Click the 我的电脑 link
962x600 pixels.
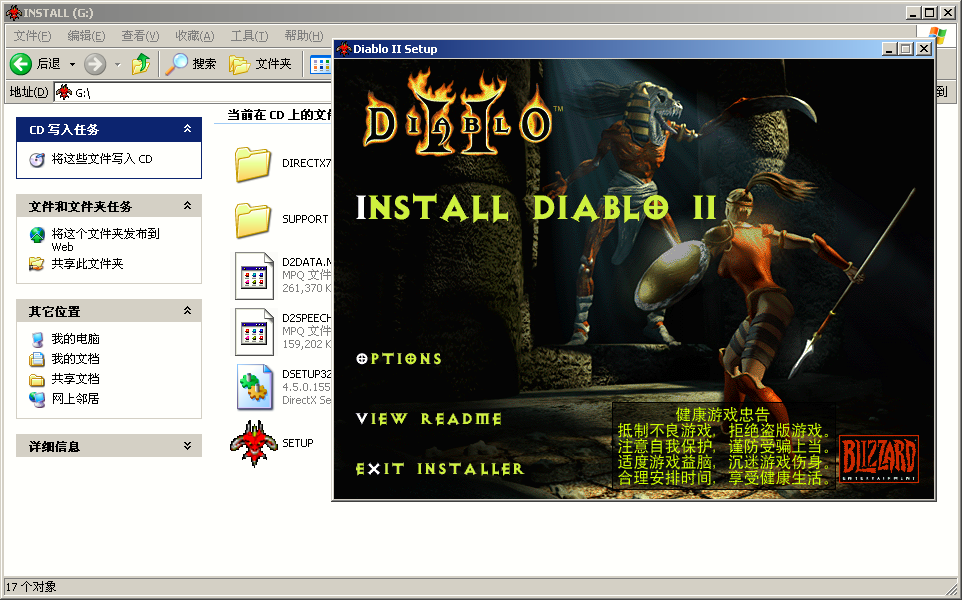[75, 339]
